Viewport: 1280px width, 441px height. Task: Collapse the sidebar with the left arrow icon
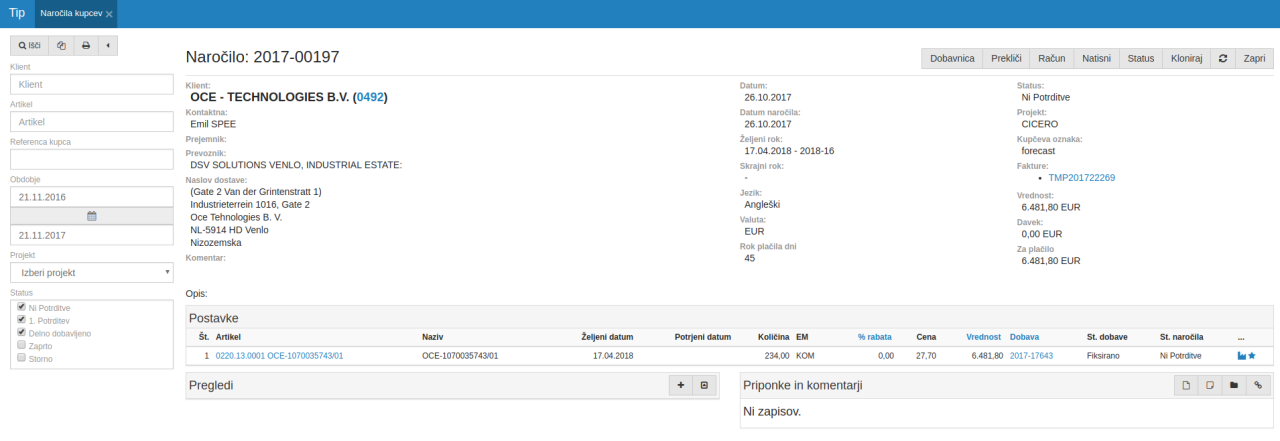107,46
